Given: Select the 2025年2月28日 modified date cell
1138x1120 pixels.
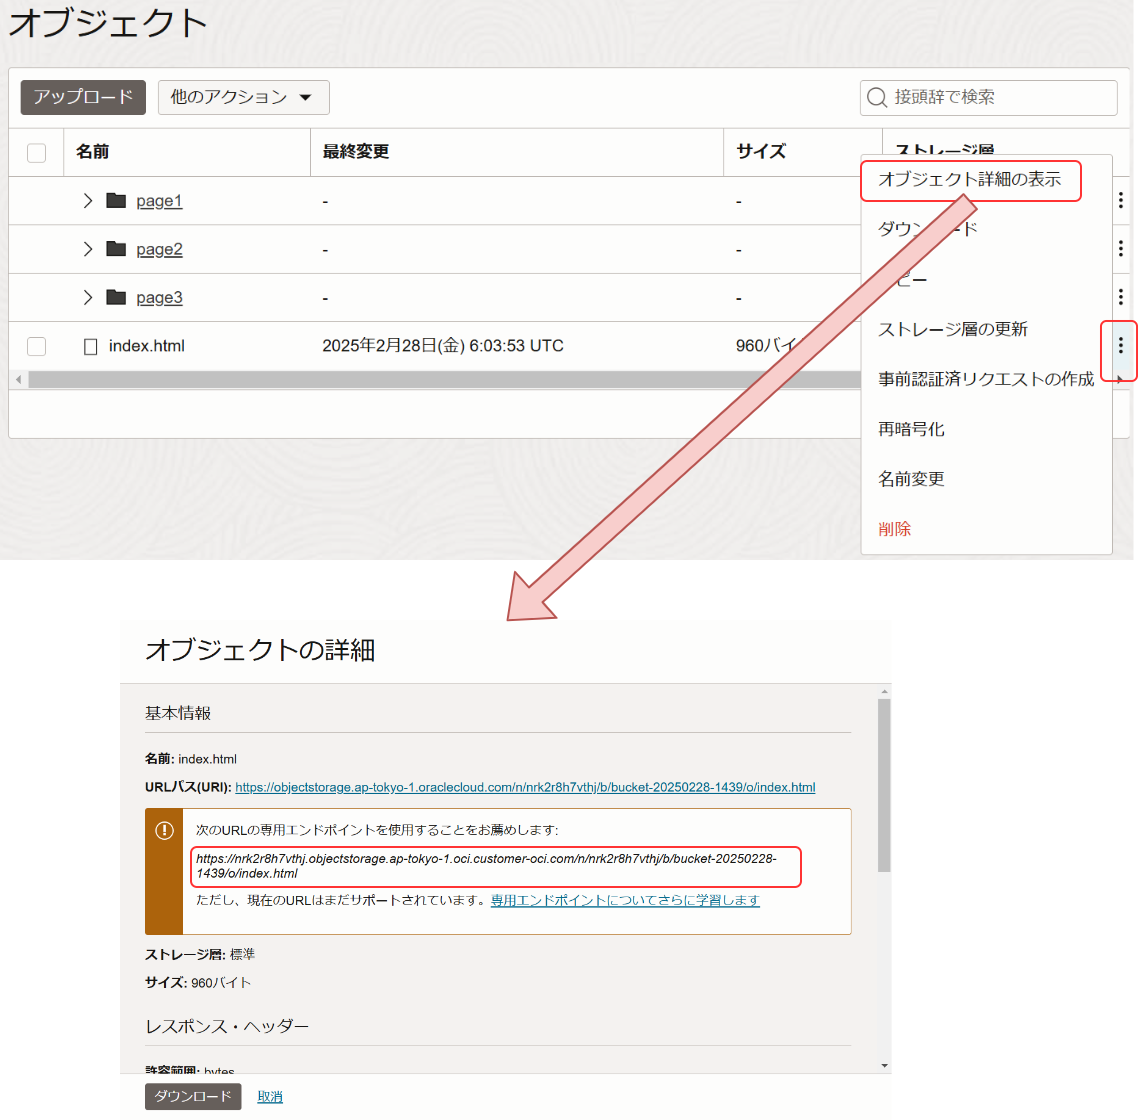Looking at the screenshot, I should coord(443,346).
